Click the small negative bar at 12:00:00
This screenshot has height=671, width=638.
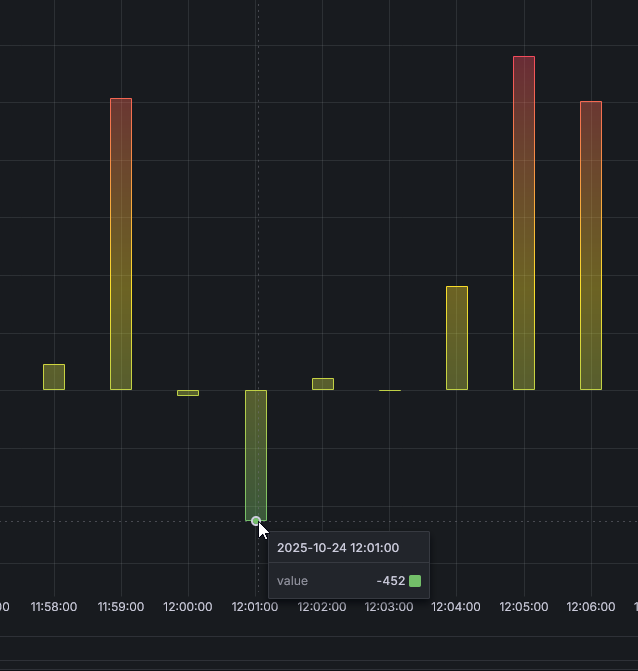[x=188, y=393]
